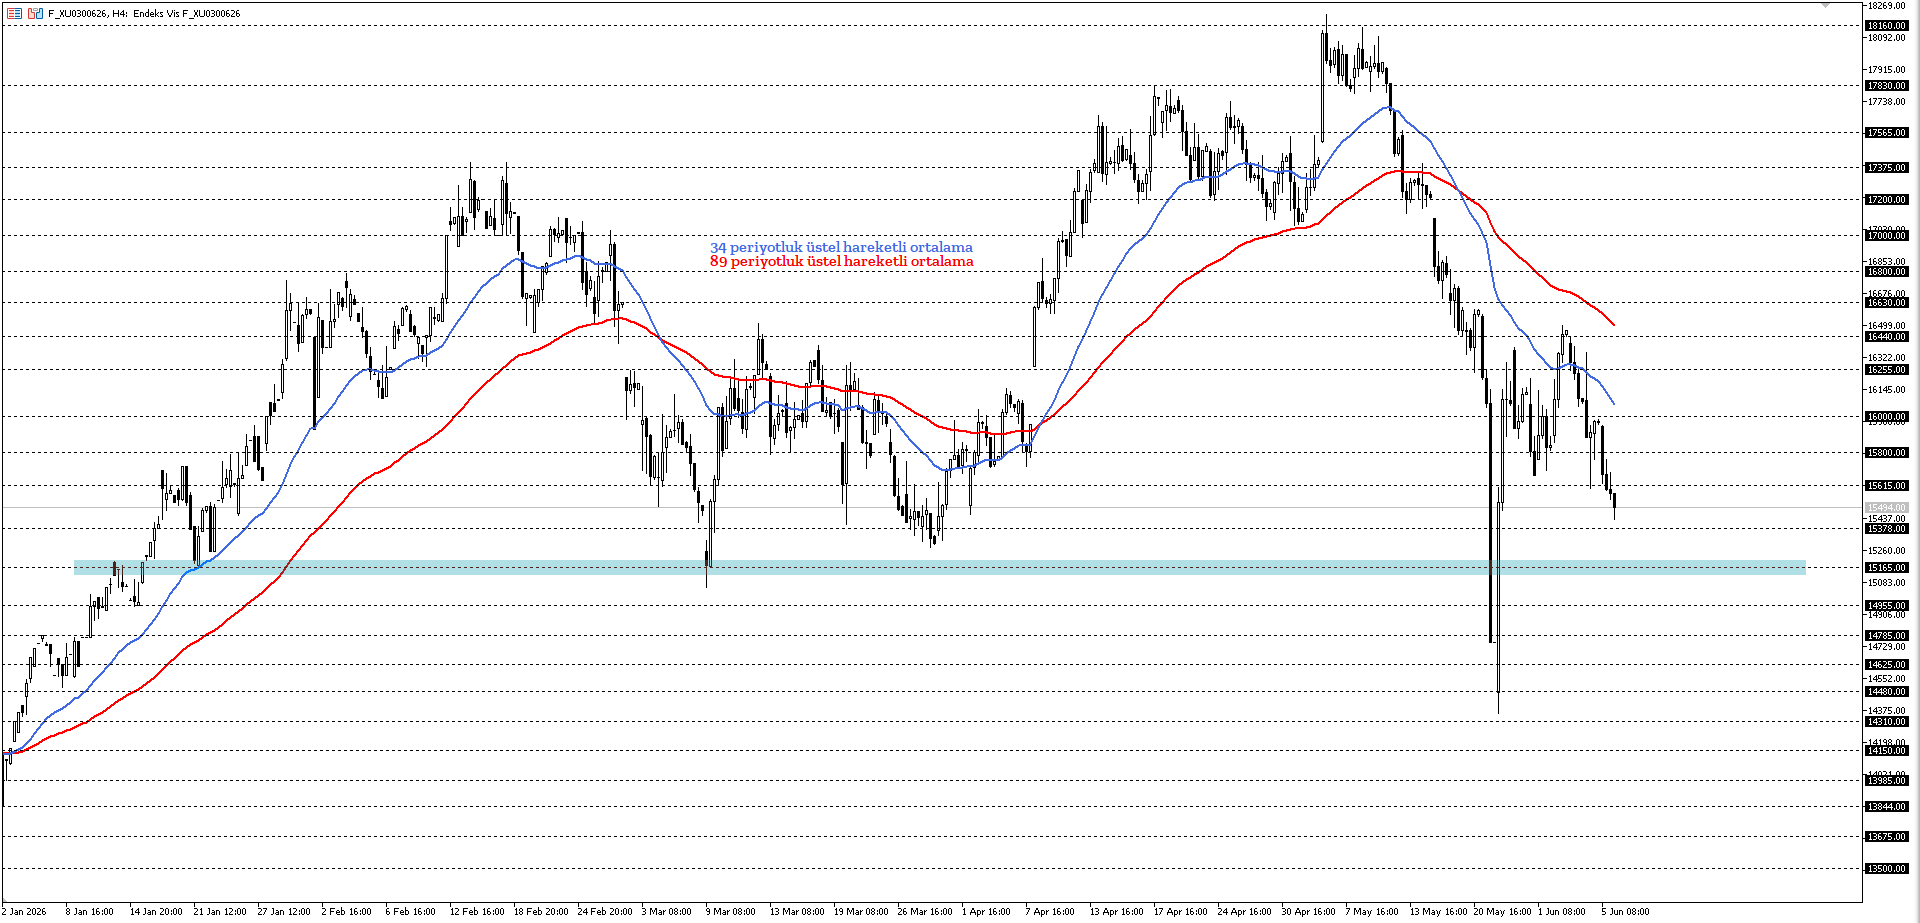
Task: Click the 14150.00 price level label
Action: point(1887,751)
